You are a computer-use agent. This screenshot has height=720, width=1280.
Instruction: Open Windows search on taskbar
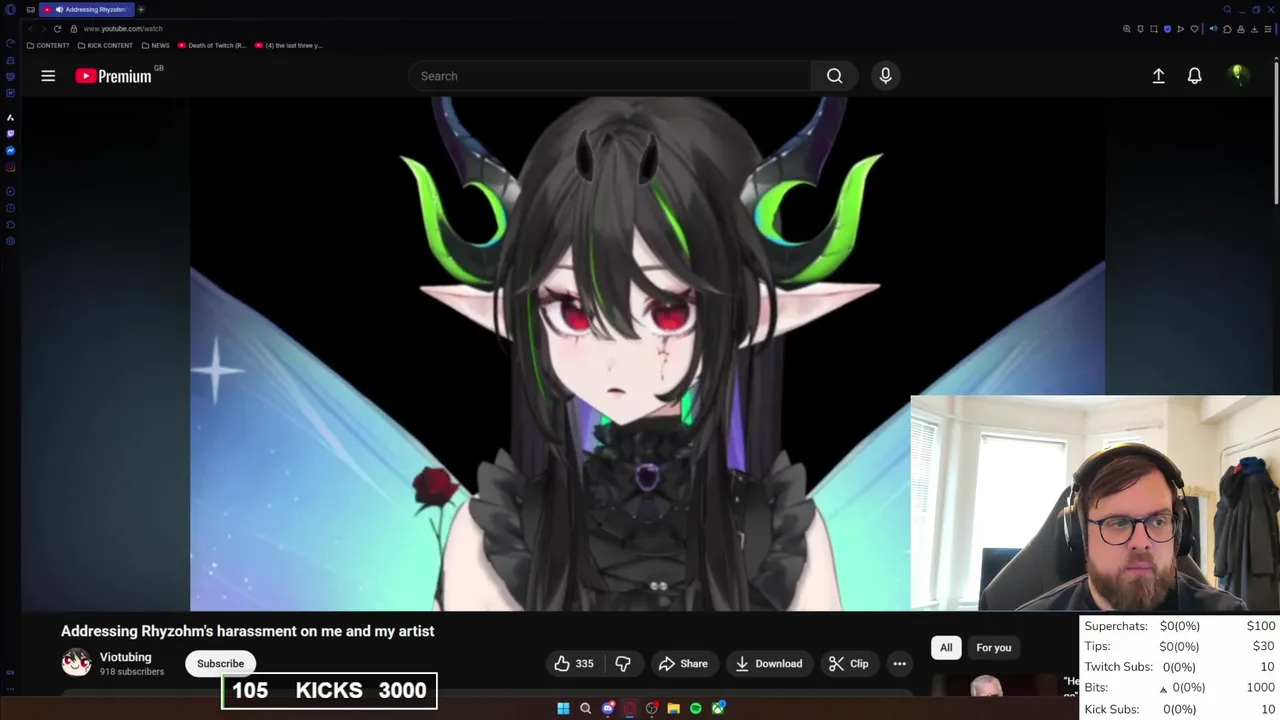tap(585, 708)
